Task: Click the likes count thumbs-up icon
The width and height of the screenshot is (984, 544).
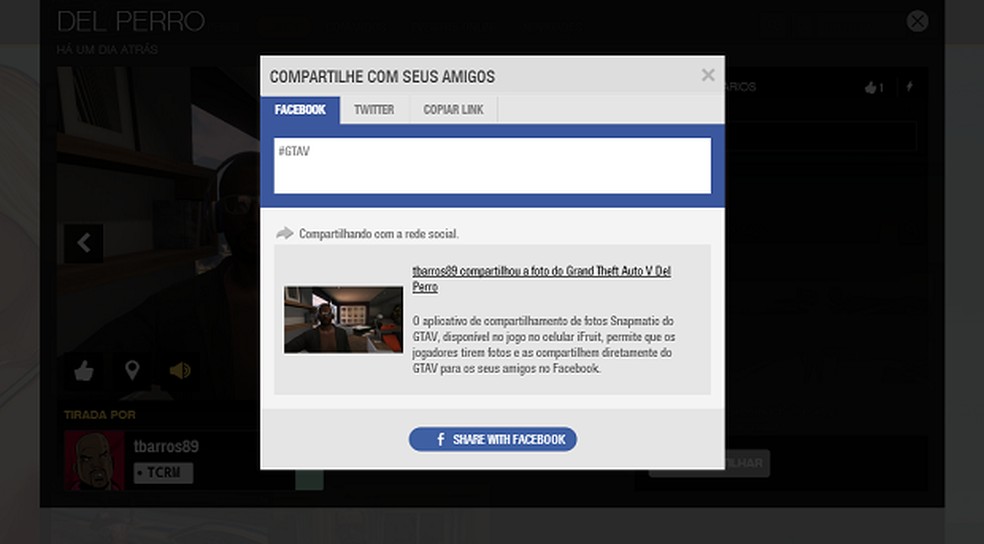Action: [x=870, y=88]
